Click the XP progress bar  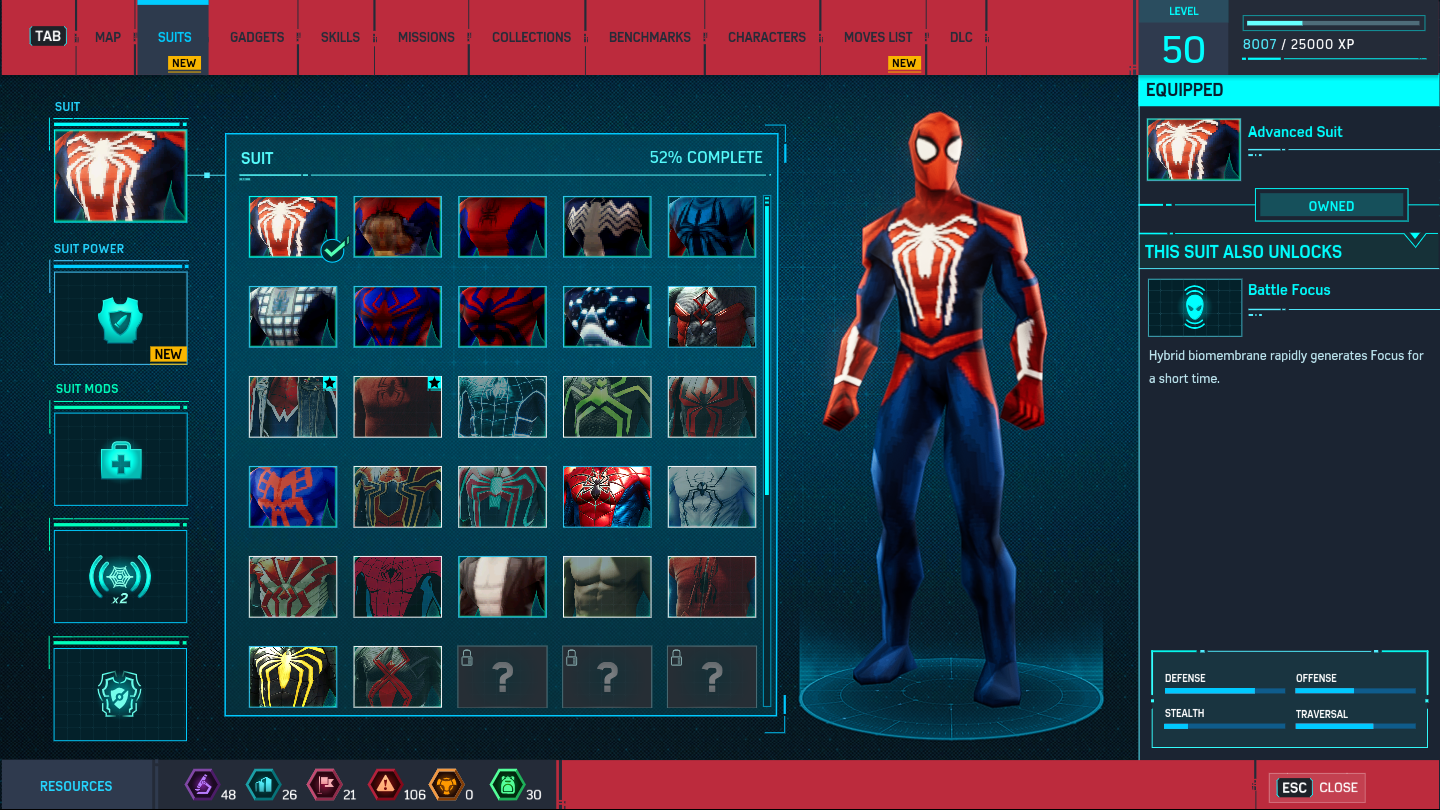[x=1333, y=22]
